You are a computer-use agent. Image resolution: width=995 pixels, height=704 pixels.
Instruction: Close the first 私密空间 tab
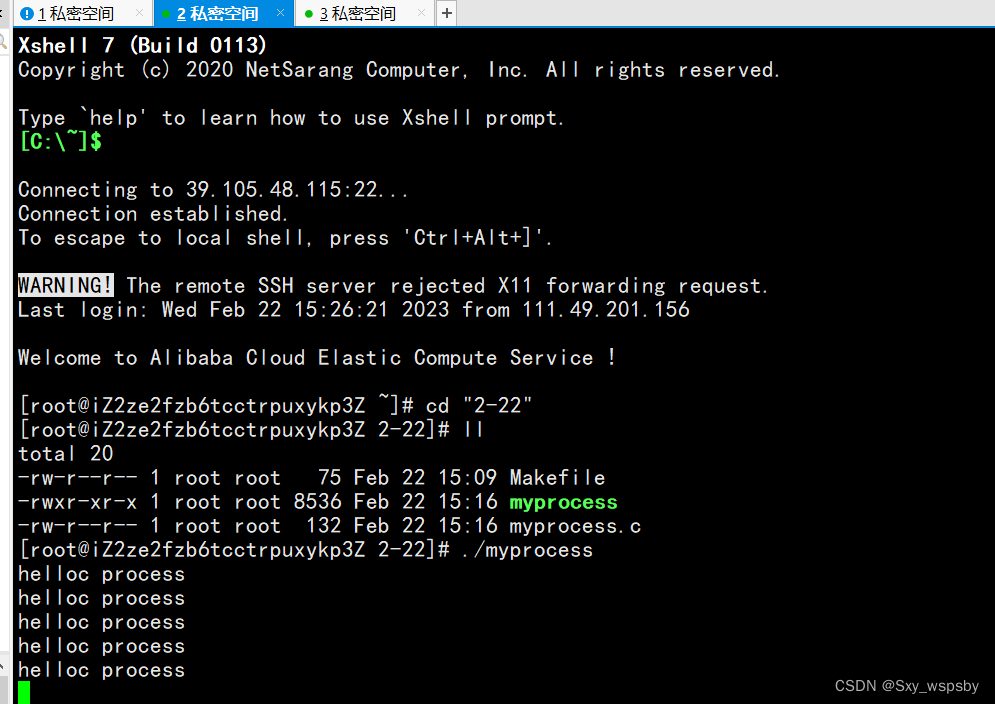pyautogui.click(x=139, y=14)
